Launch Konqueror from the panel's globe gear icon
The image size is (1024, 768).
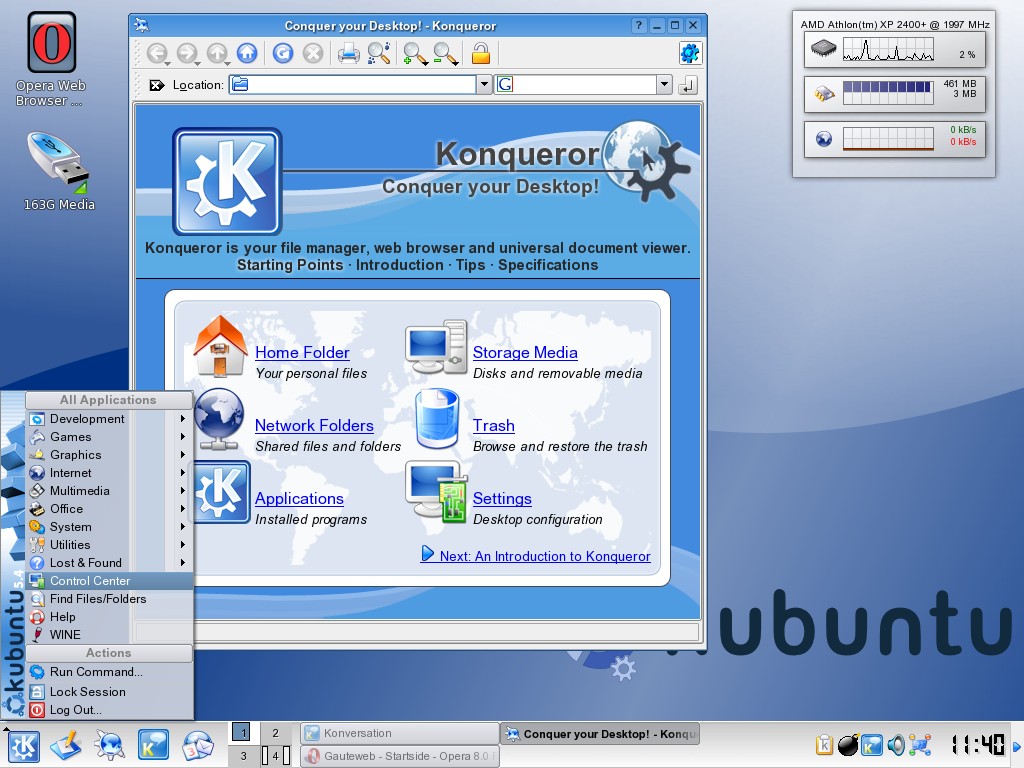coord(109,746)
